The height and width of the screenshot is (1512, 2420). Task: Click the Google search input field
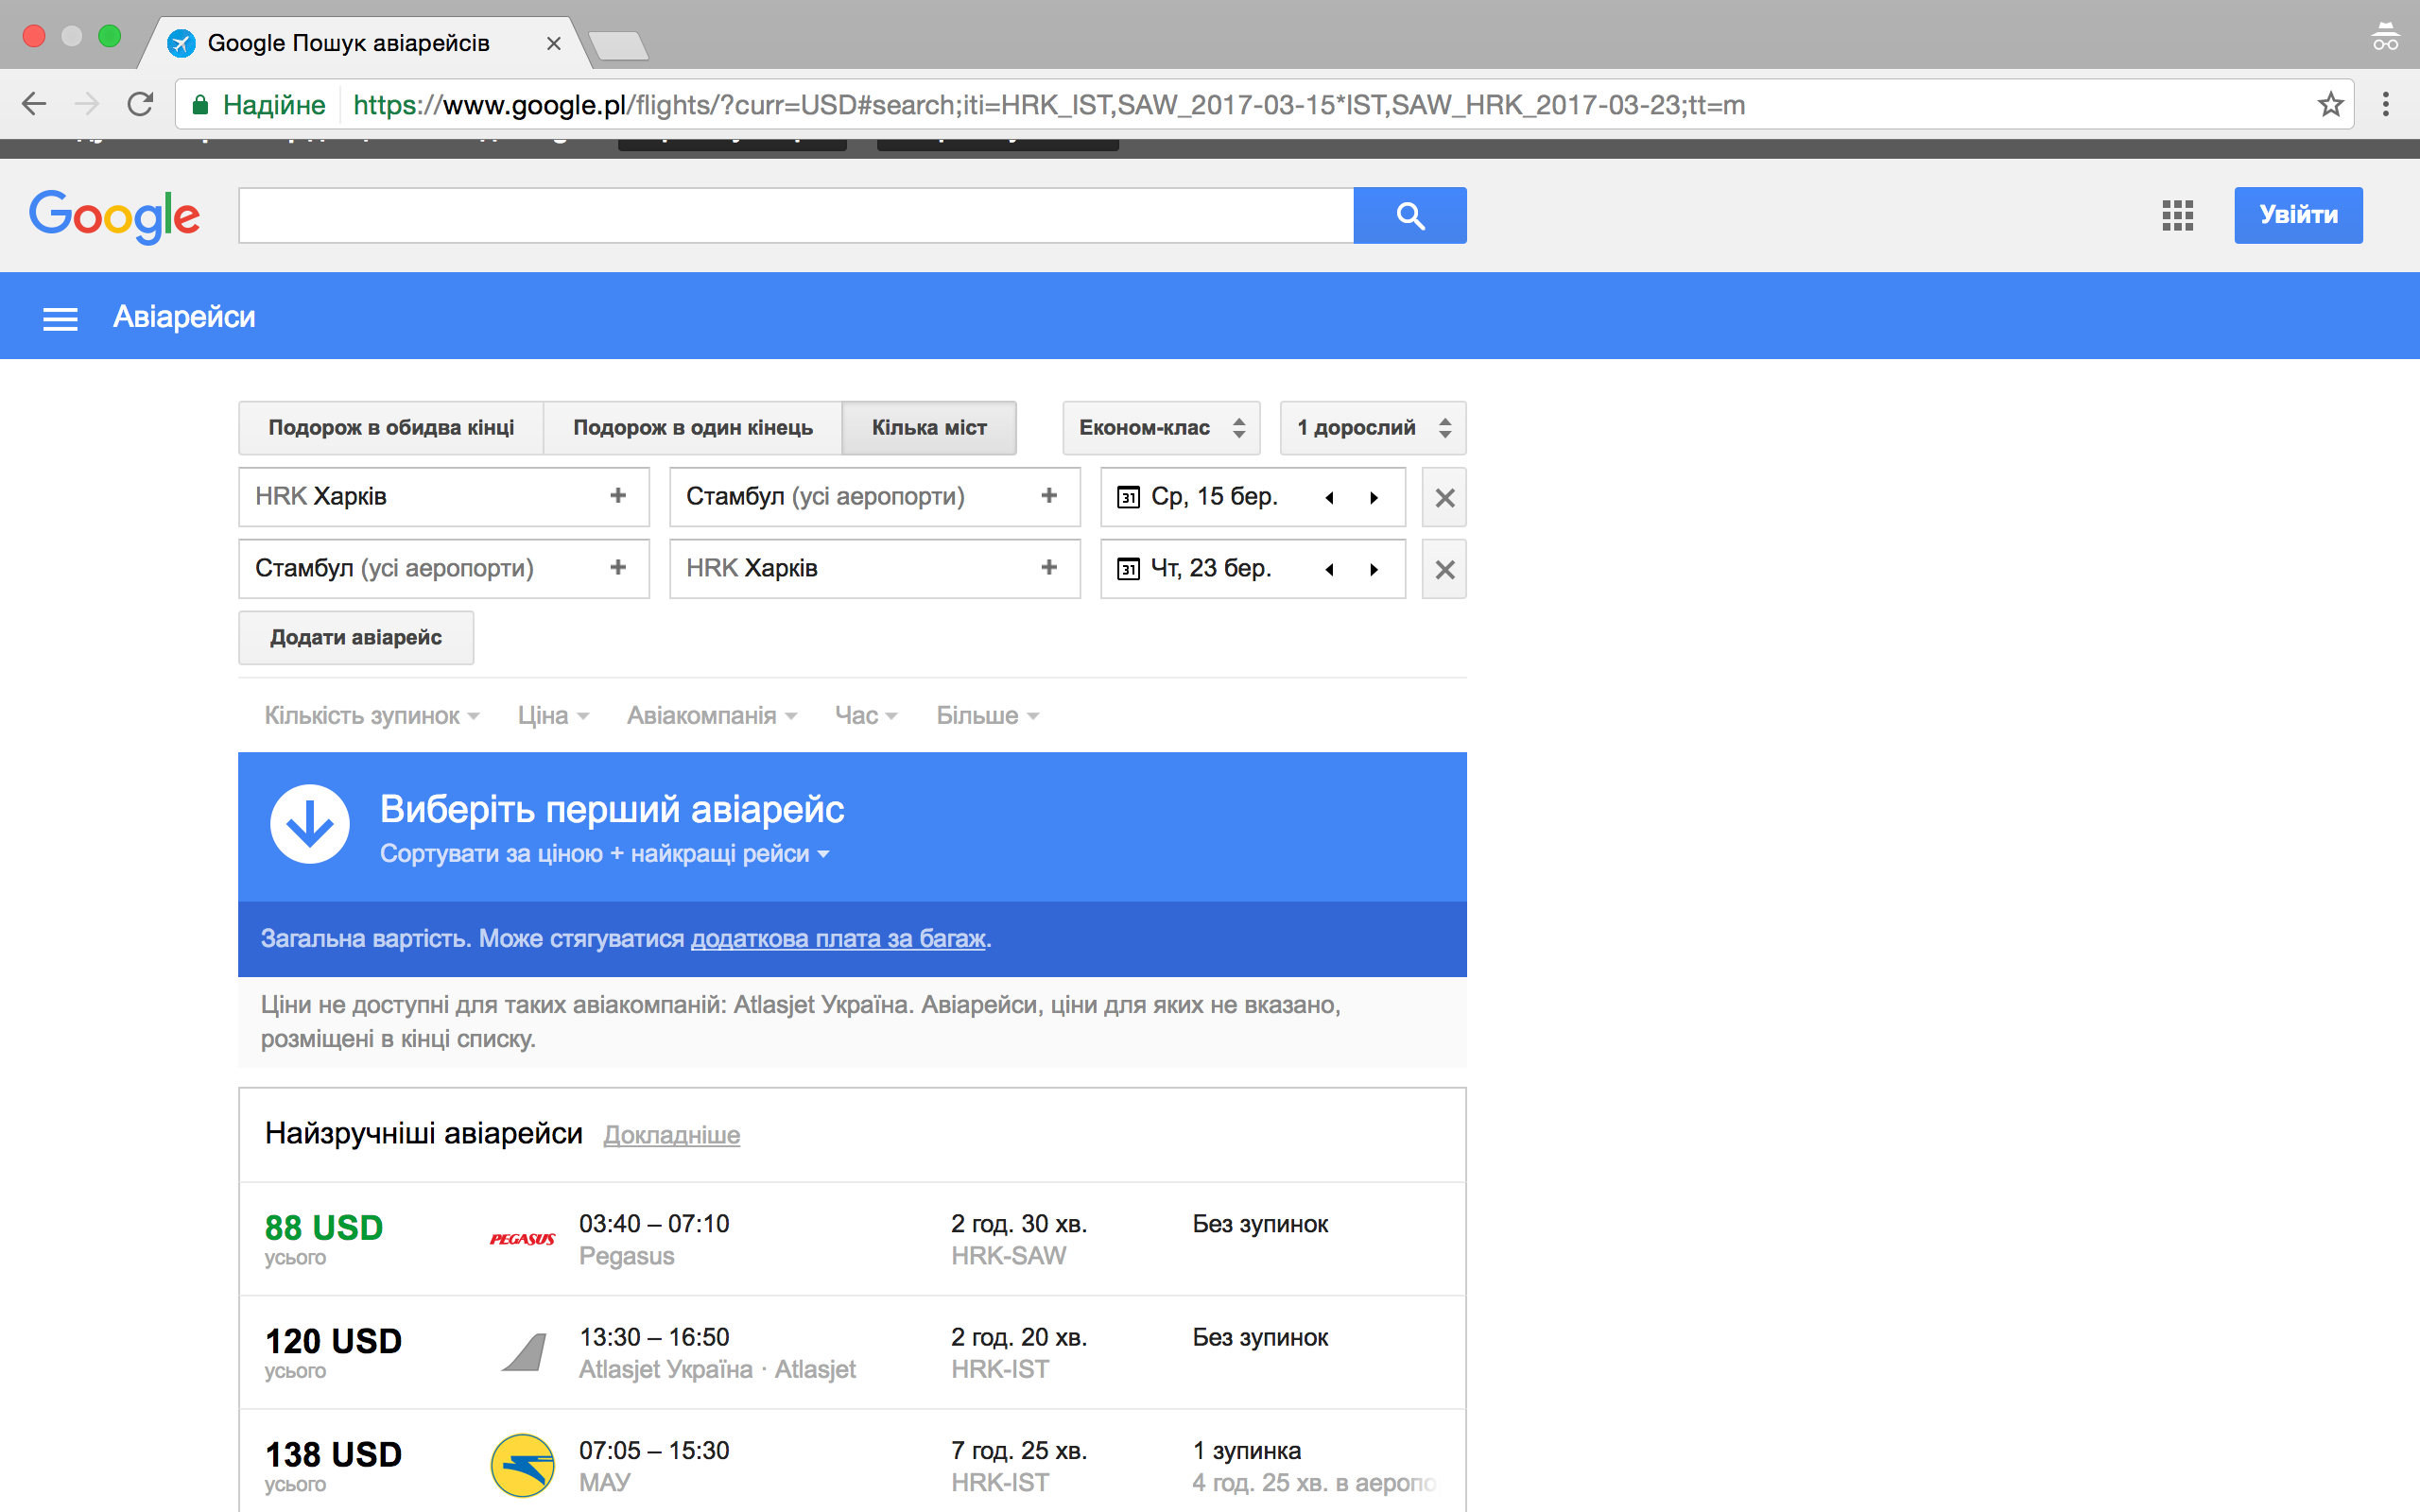tap(795, 215)
